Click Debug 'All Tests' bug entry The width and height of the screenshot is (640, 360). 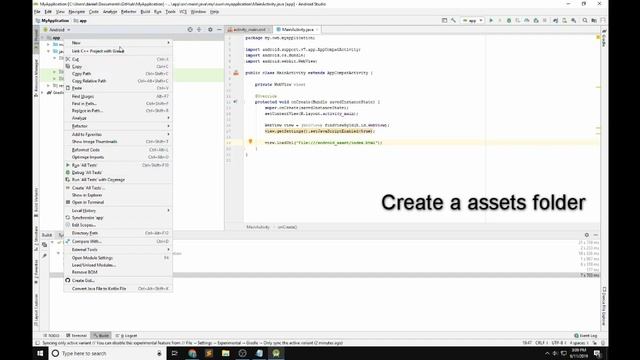pyautogui.click(x=118, y=173)
